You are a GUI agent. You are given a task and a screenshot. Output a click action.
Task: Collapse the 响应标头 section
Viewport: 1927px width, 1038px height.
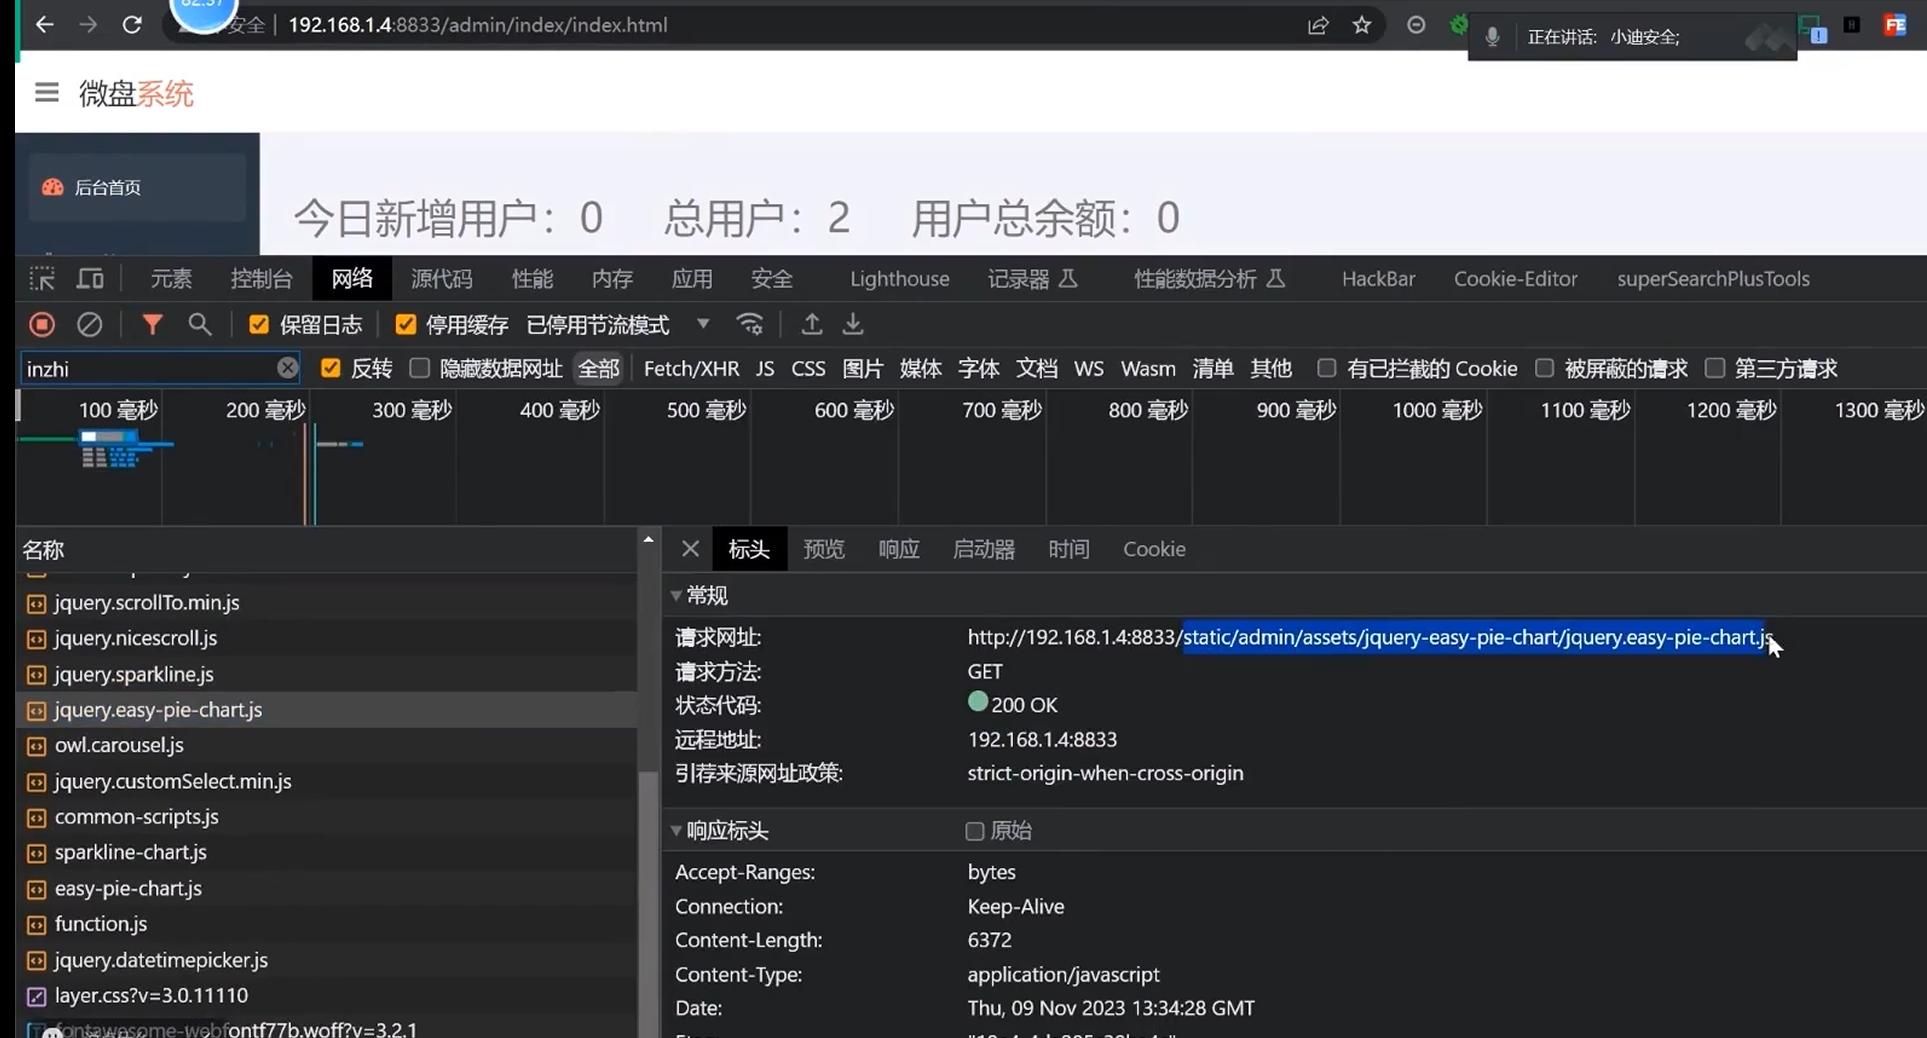pyautogui.click(x=676, y=831)
